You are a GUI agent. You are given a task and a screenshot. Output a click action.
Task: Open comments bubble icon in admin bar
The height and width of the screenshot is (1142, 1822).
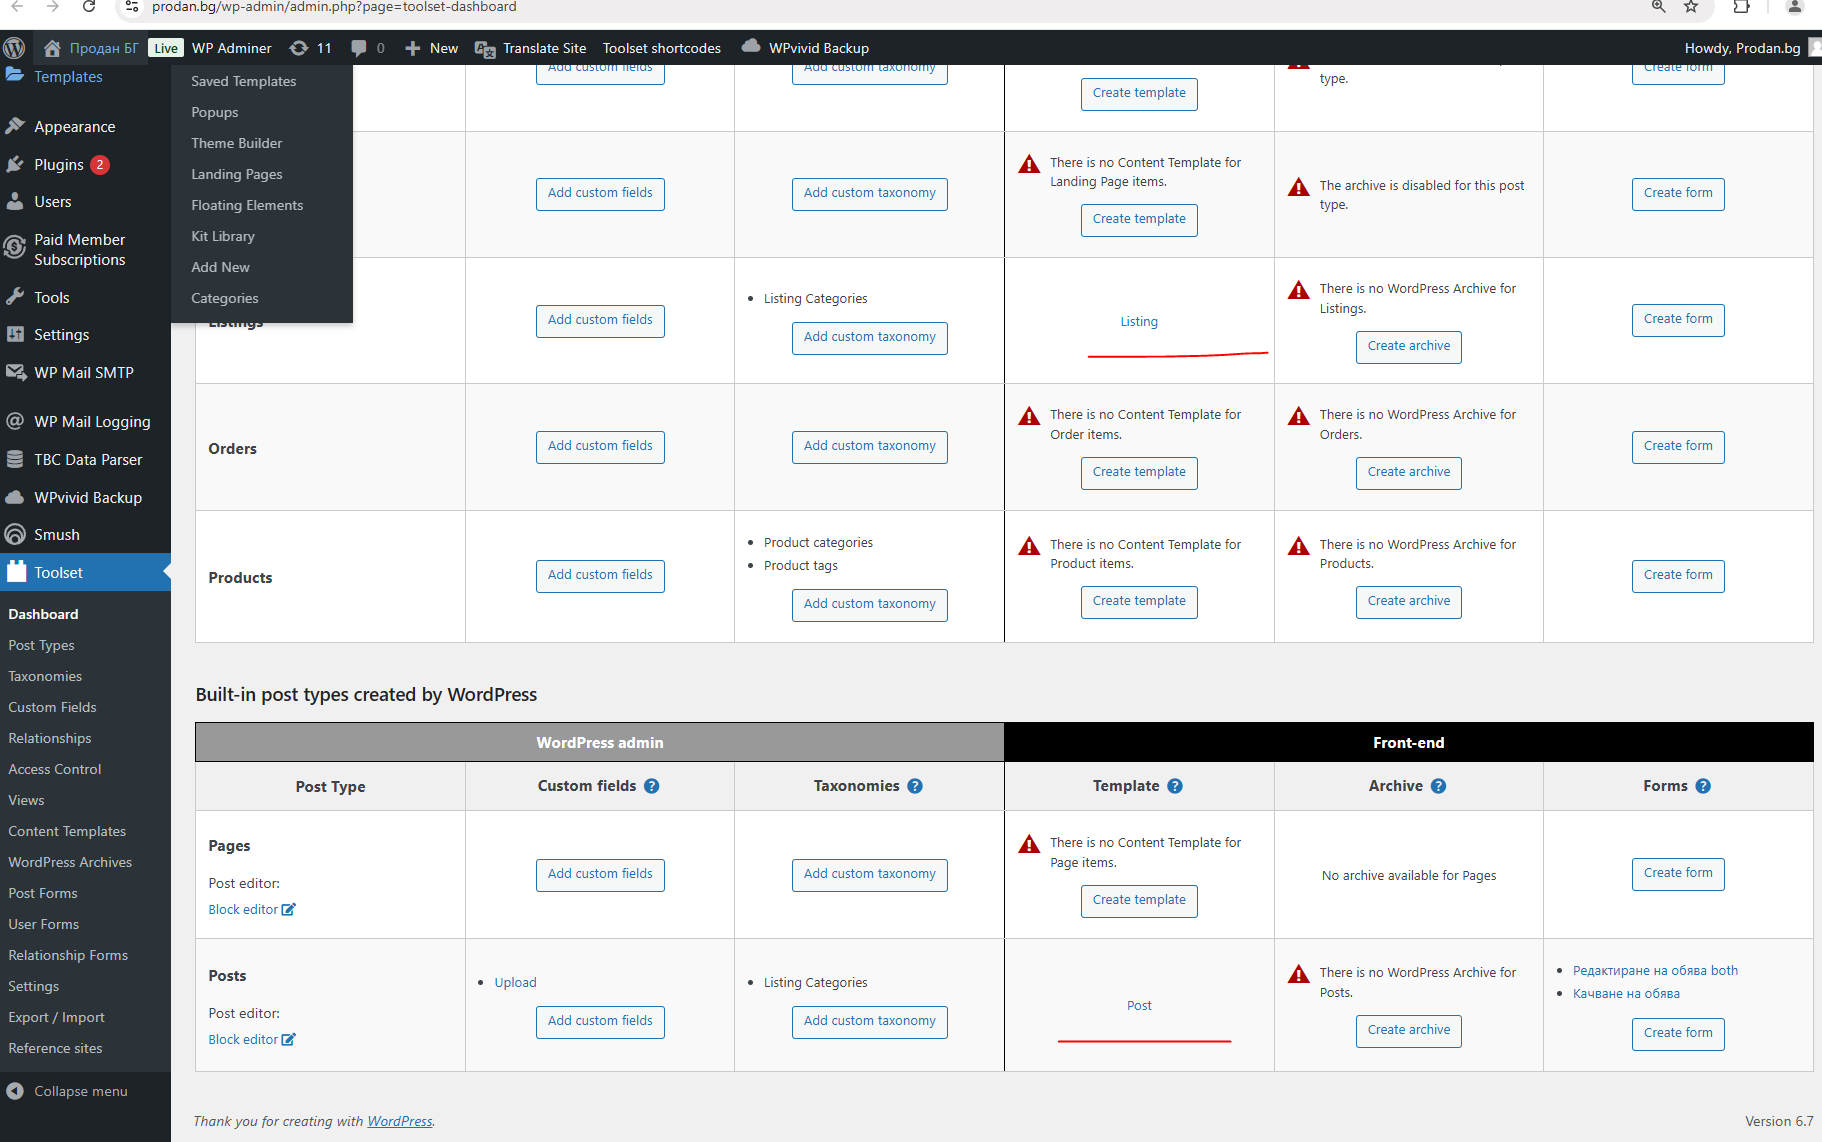359,48
